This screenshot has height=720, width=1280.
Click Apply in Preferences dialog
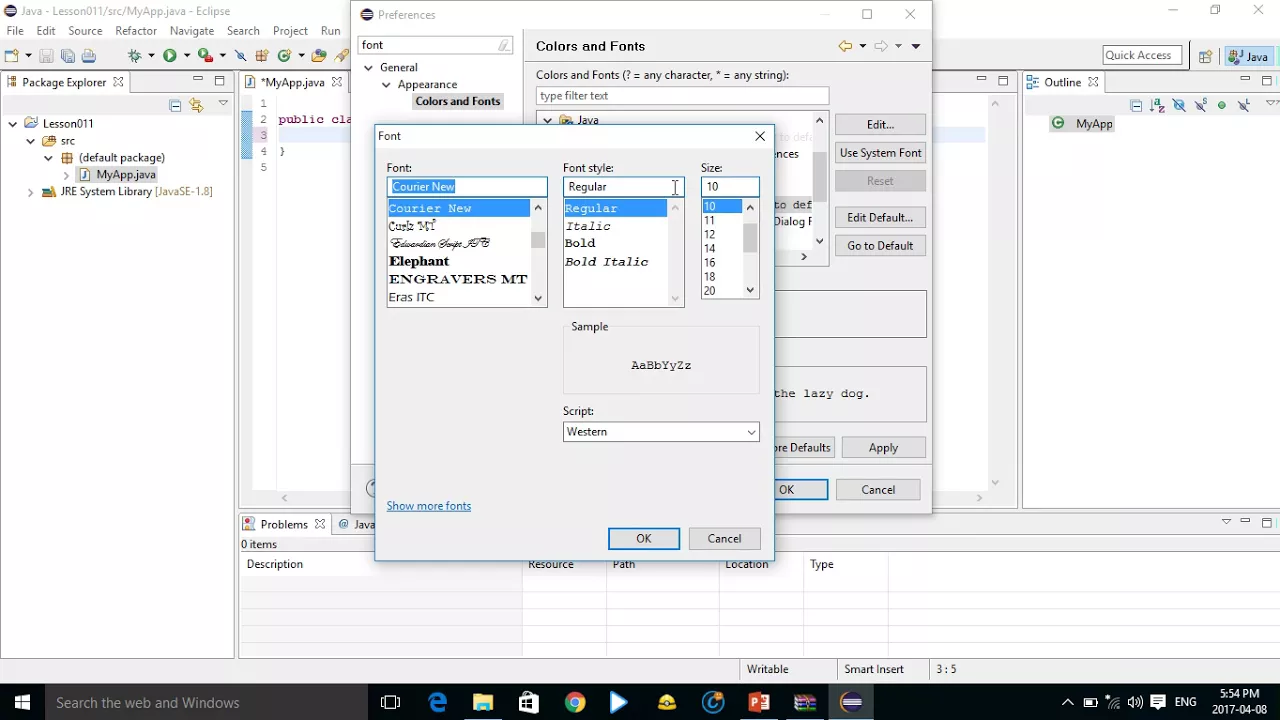point(883,448)
